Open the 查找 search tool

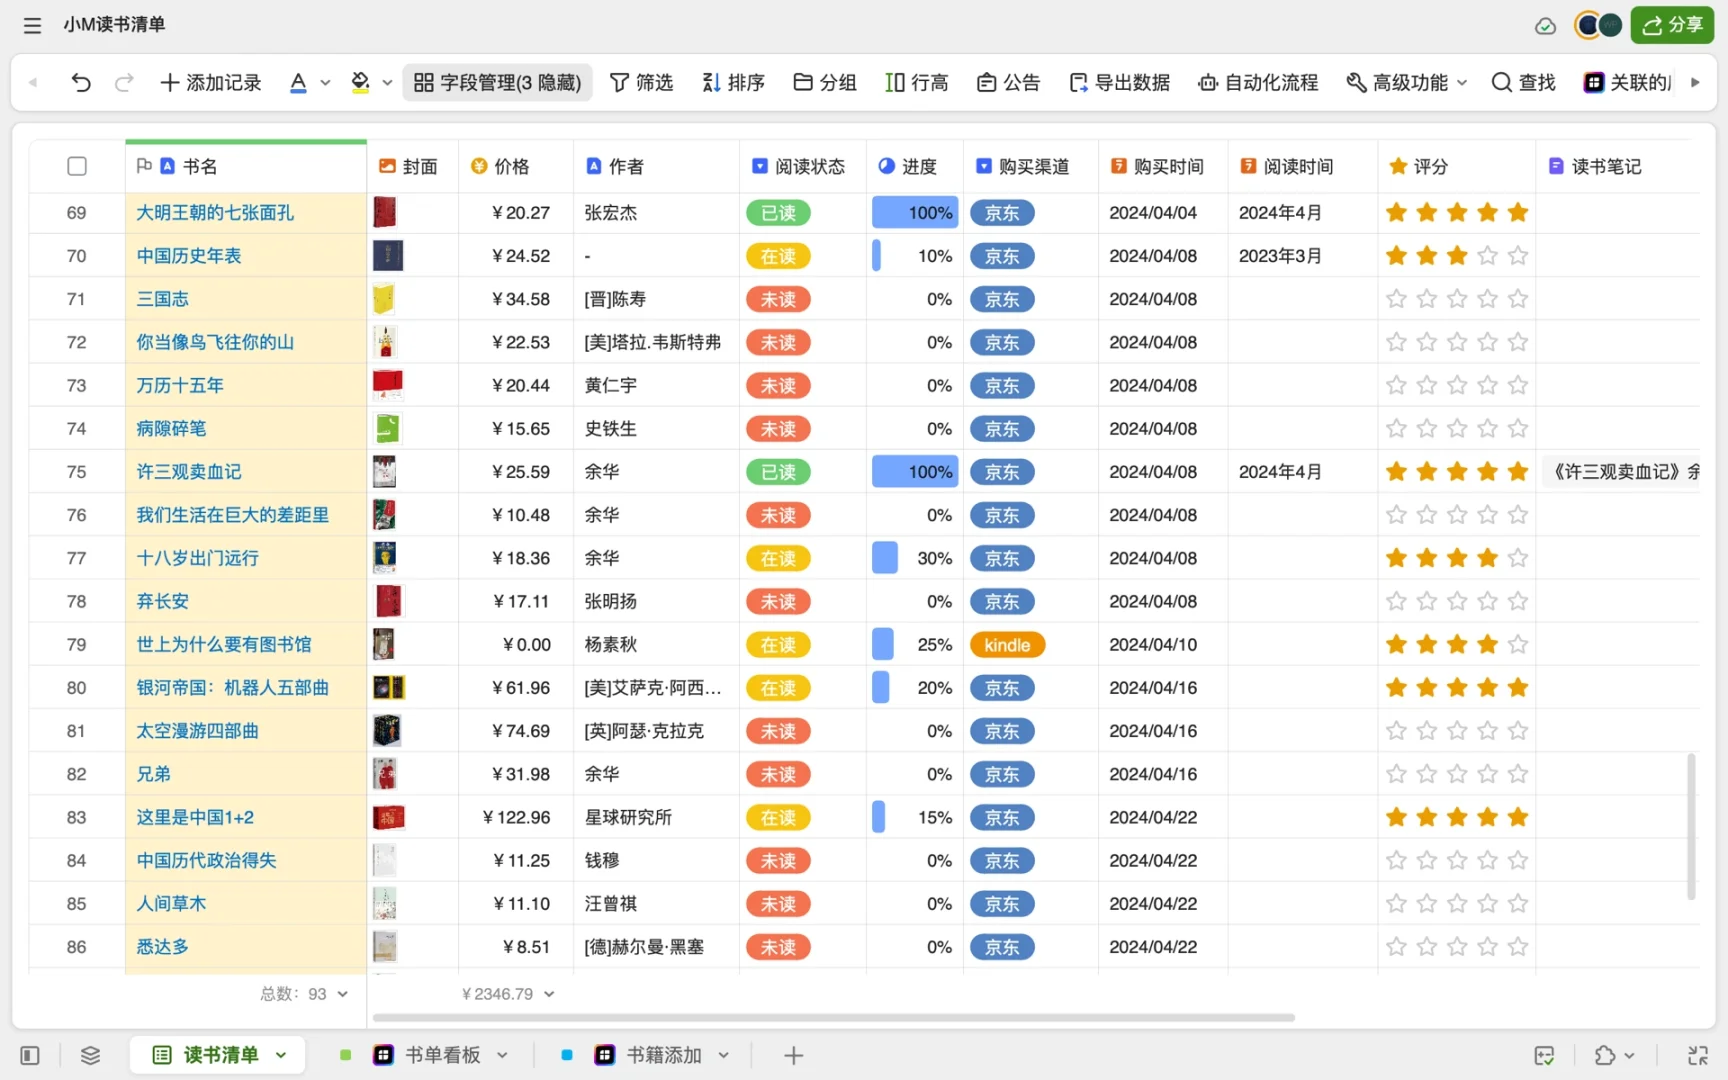point(1522,82)
